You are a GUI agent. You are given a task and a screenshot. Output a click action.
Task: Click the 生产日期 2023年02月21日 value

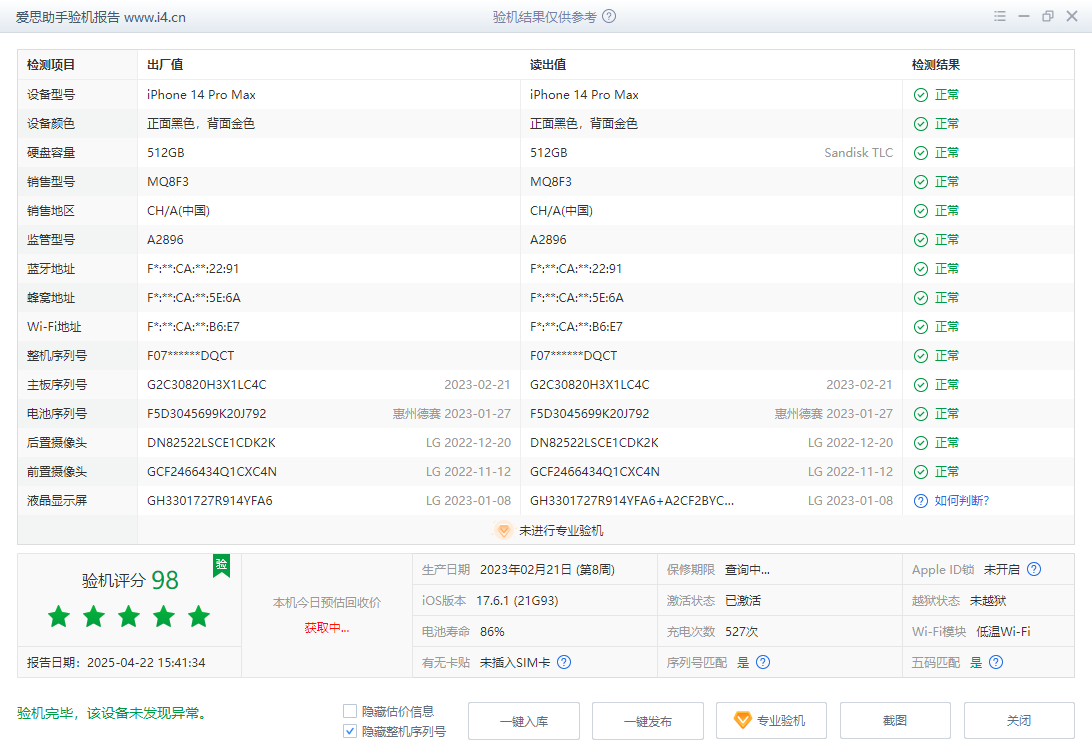pyautogui.click(x=547, y=569)
